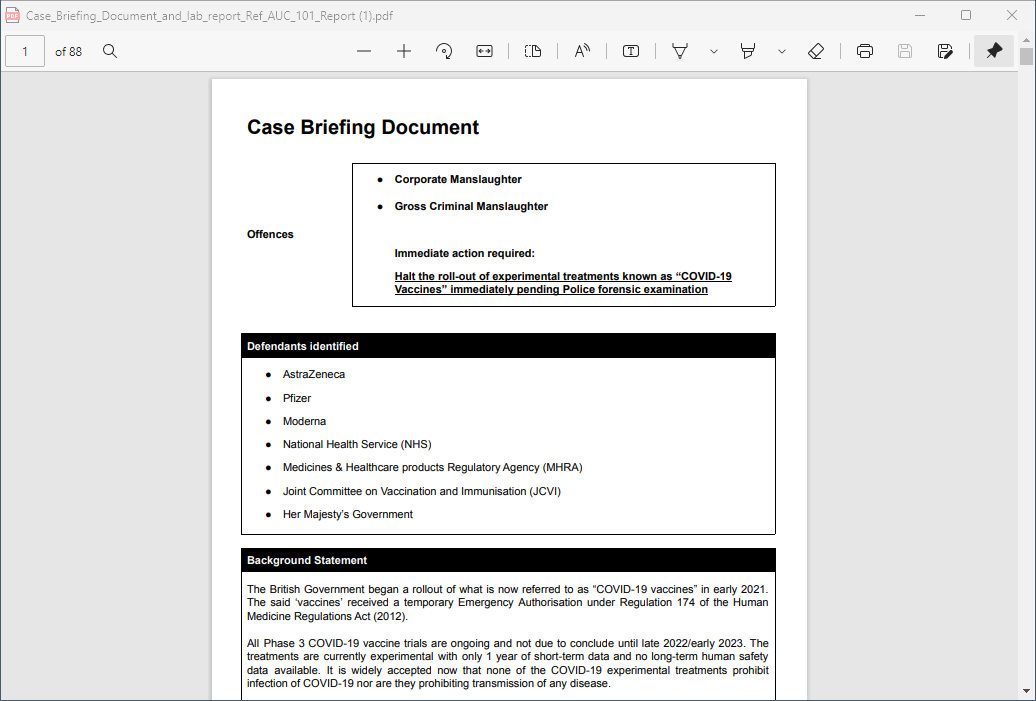This screenshot has height=701, width=1036.
Task: Expand the Draw tool options arrow
Action: pos(714,52)
